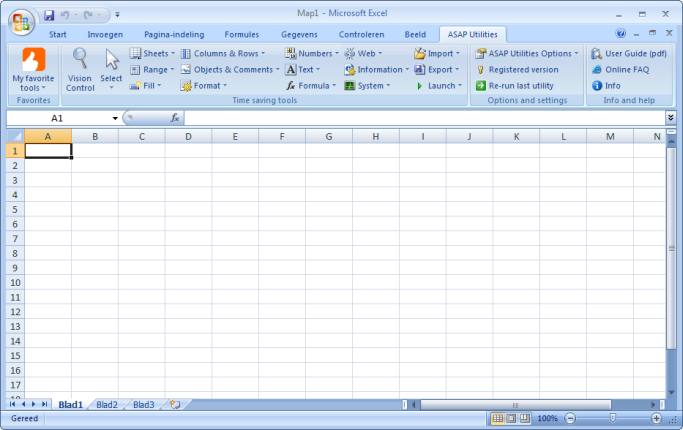
Task: Open the Export tools menu
Action: coord(437,70)
